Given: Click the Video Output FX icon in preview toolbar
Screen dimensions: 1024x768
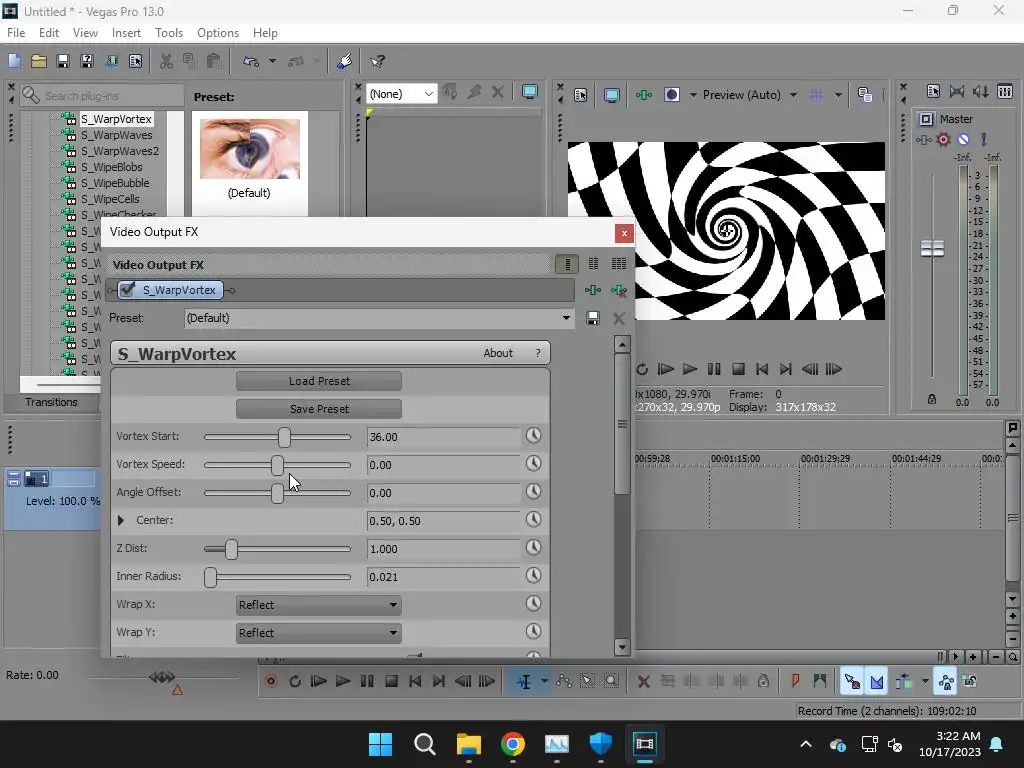Looking at the screenshot, I should pos(643,95).
